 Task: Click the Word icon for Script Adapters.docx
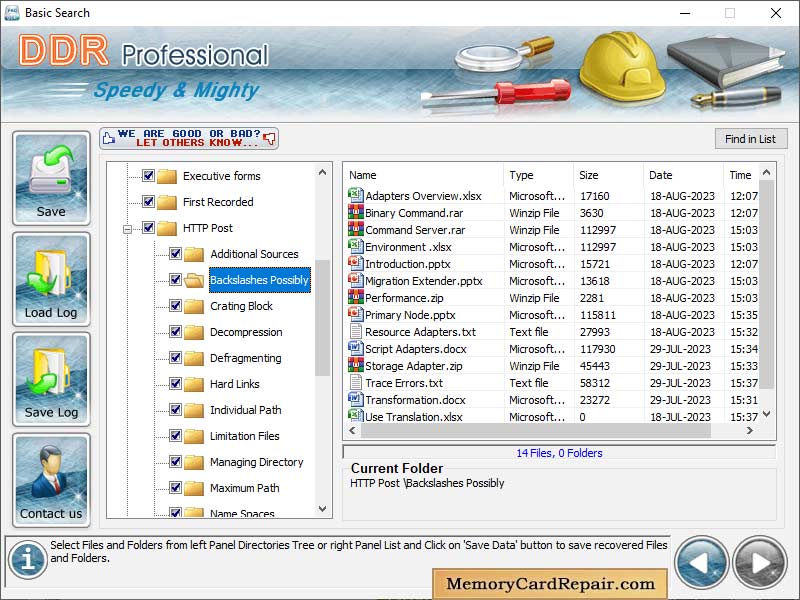click(355, 348)
